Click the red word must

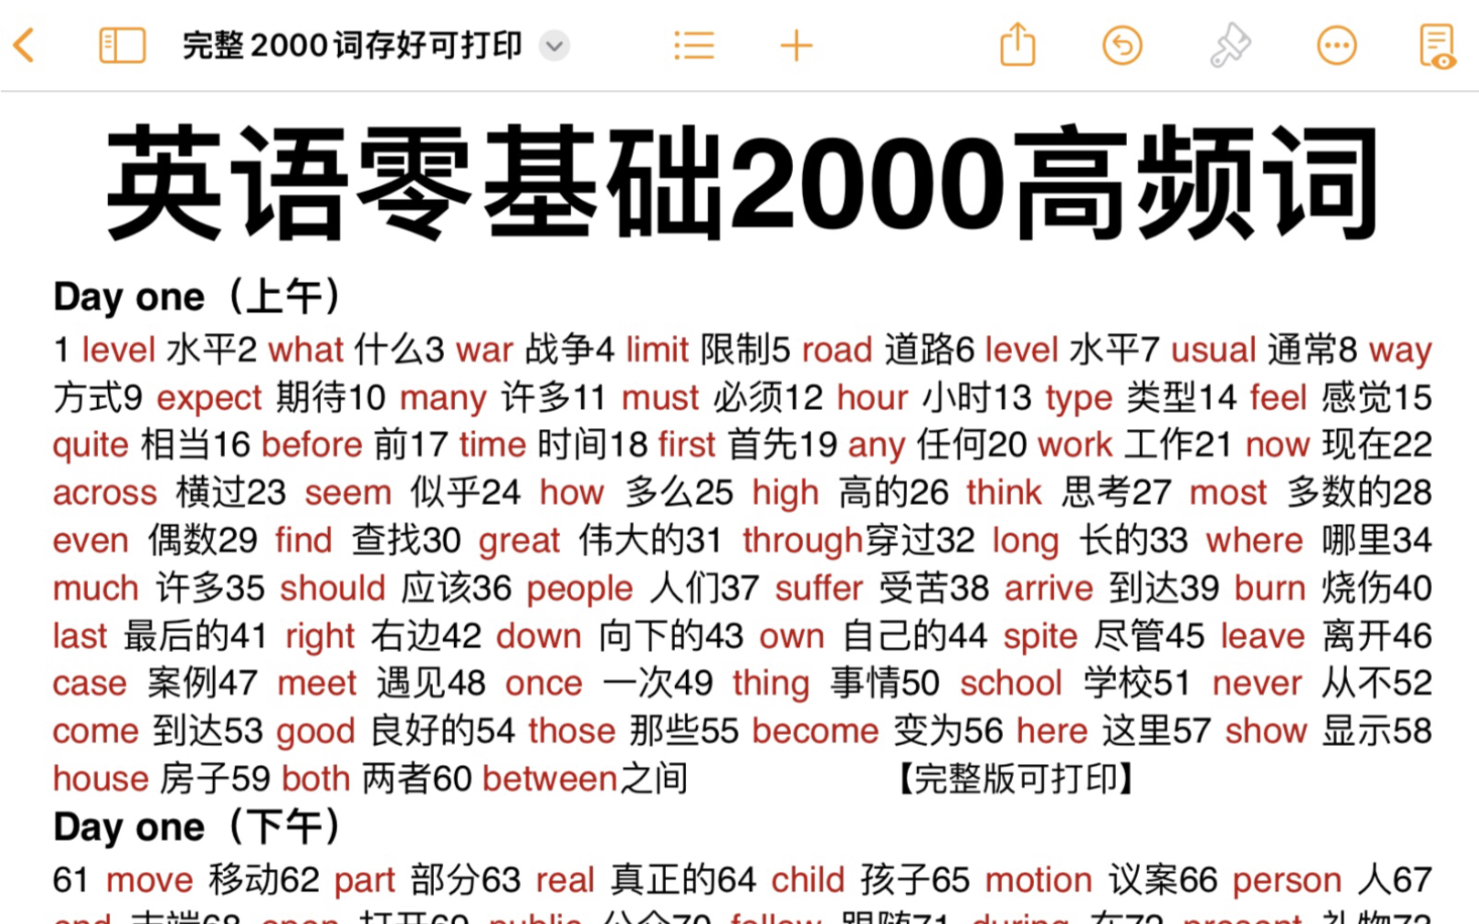(x=660, y=398)
